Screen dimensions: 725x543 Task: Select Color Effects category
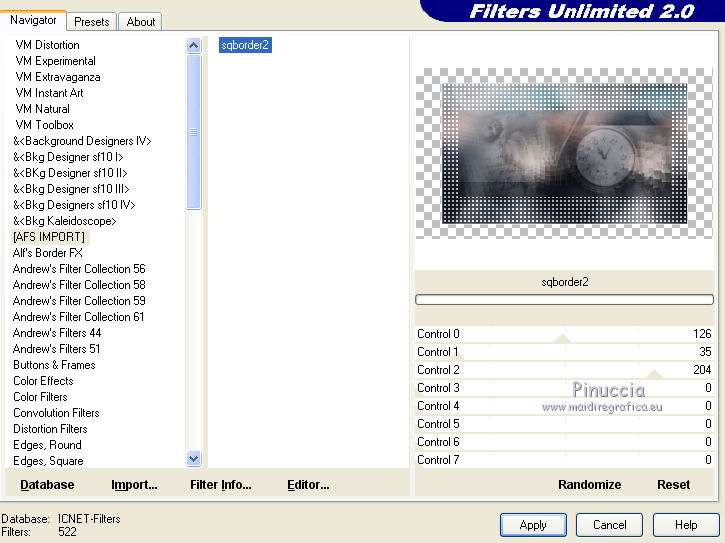click(43, 381)
